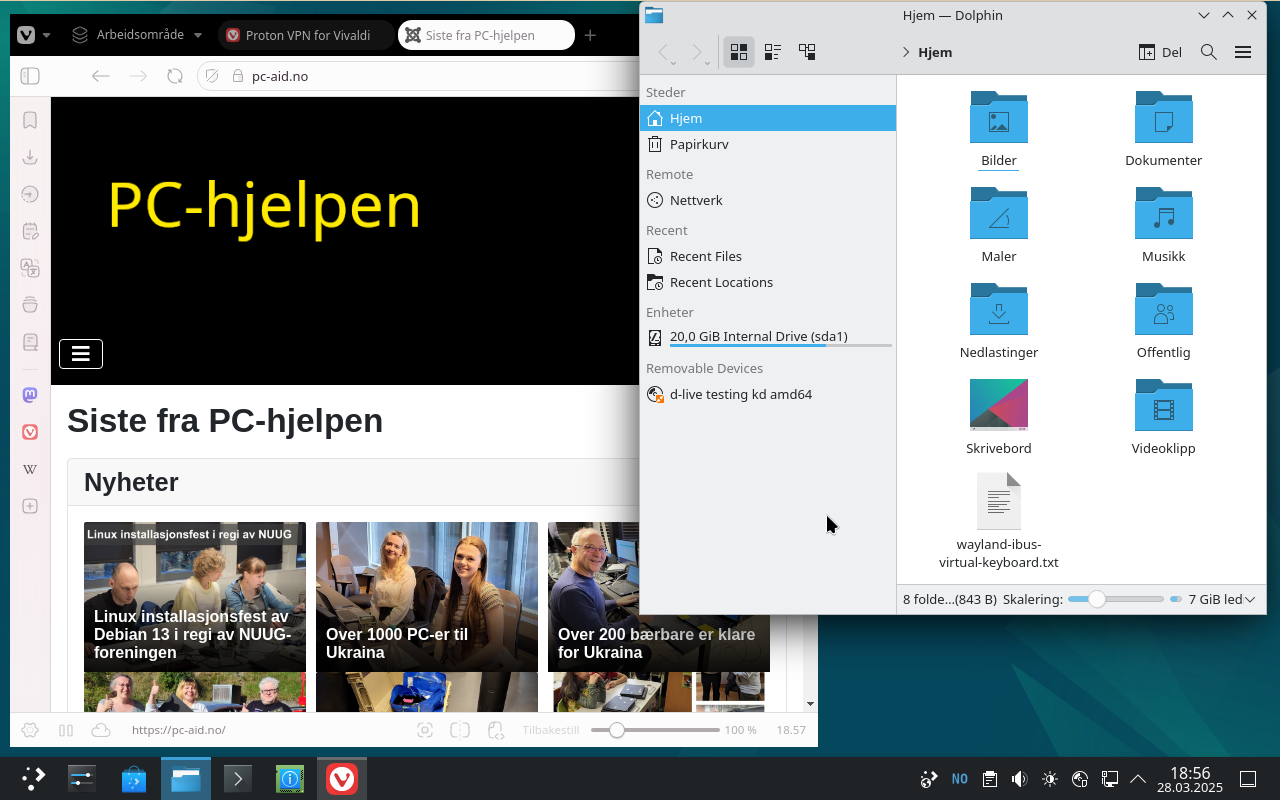
Task: Open Translate panel in Vivaldi sidebar
Action: (x=30, y=268)
